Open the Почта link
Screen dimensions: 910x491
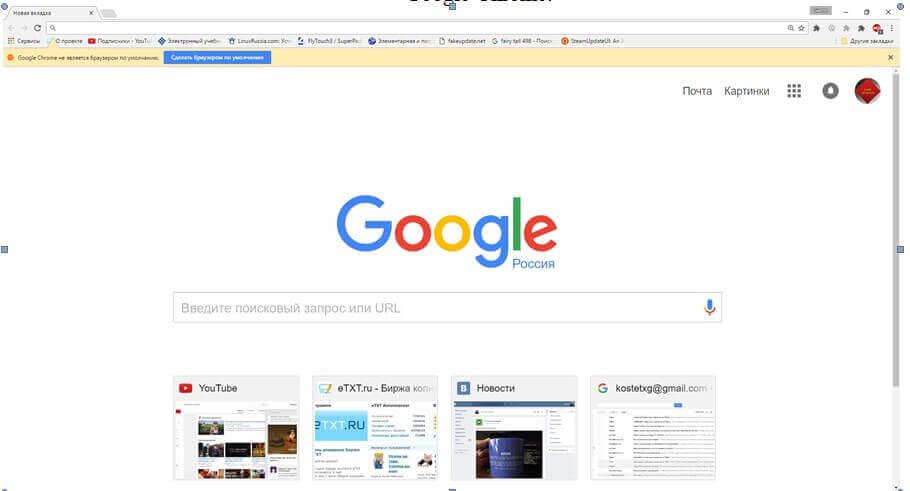(x=697, y=91)
